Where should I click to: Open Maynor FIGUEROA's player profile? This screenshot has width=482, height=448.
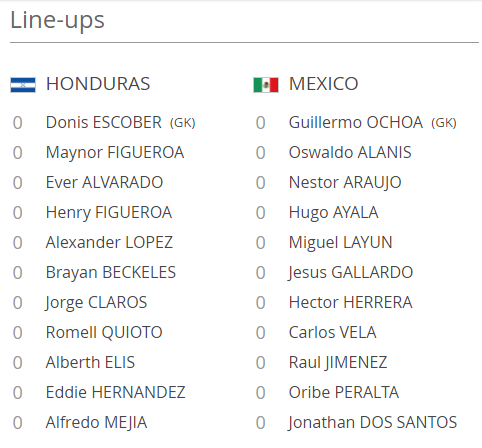(115, 153)
